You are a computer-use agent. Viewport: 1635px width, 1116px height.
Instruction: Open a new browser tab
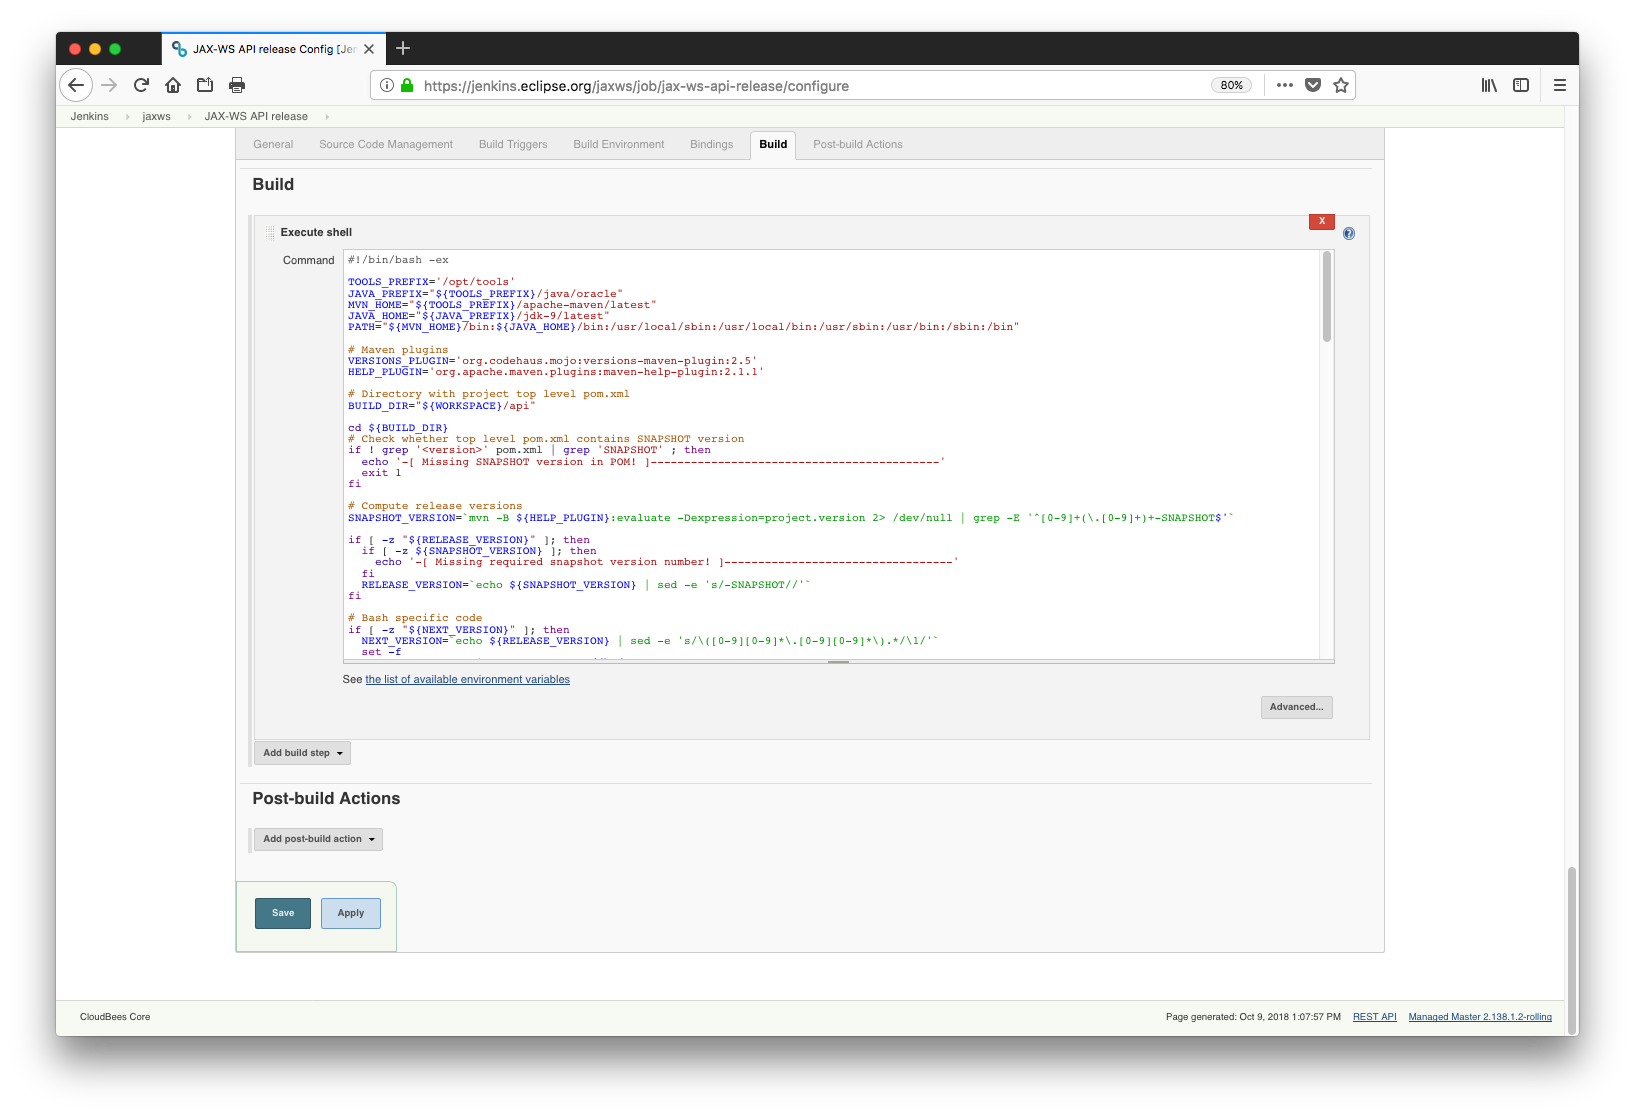point(403,48)
